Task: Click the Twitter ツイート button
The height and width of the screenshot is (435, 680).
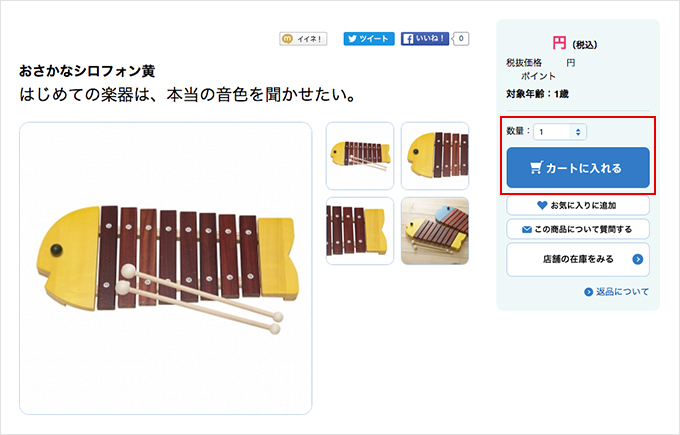Action: 369,39
